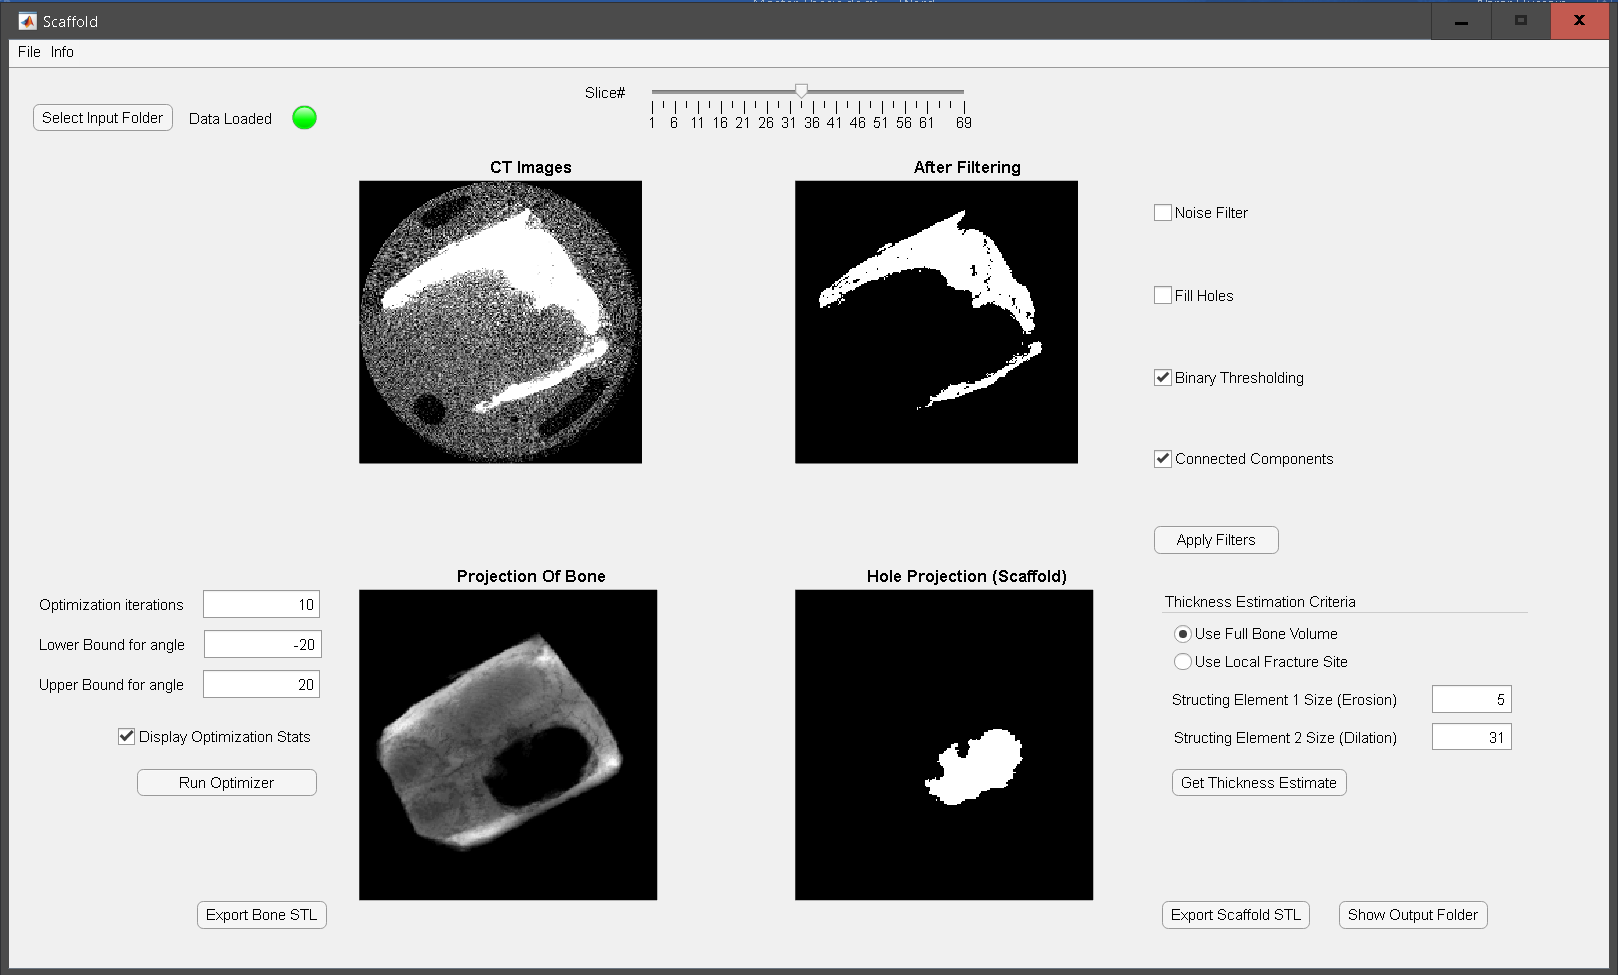Click the Hole Projection (Scaffold) image
The width and height of the screenshot is (1618, 975).
coord(944,745)
